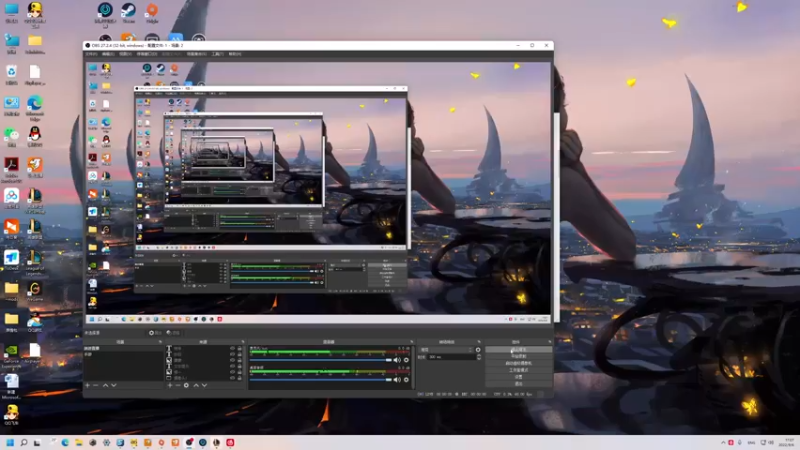Screen dimensions: 800x450
Task: Click the OBS logo in title bar
Action: pos(88,45)
